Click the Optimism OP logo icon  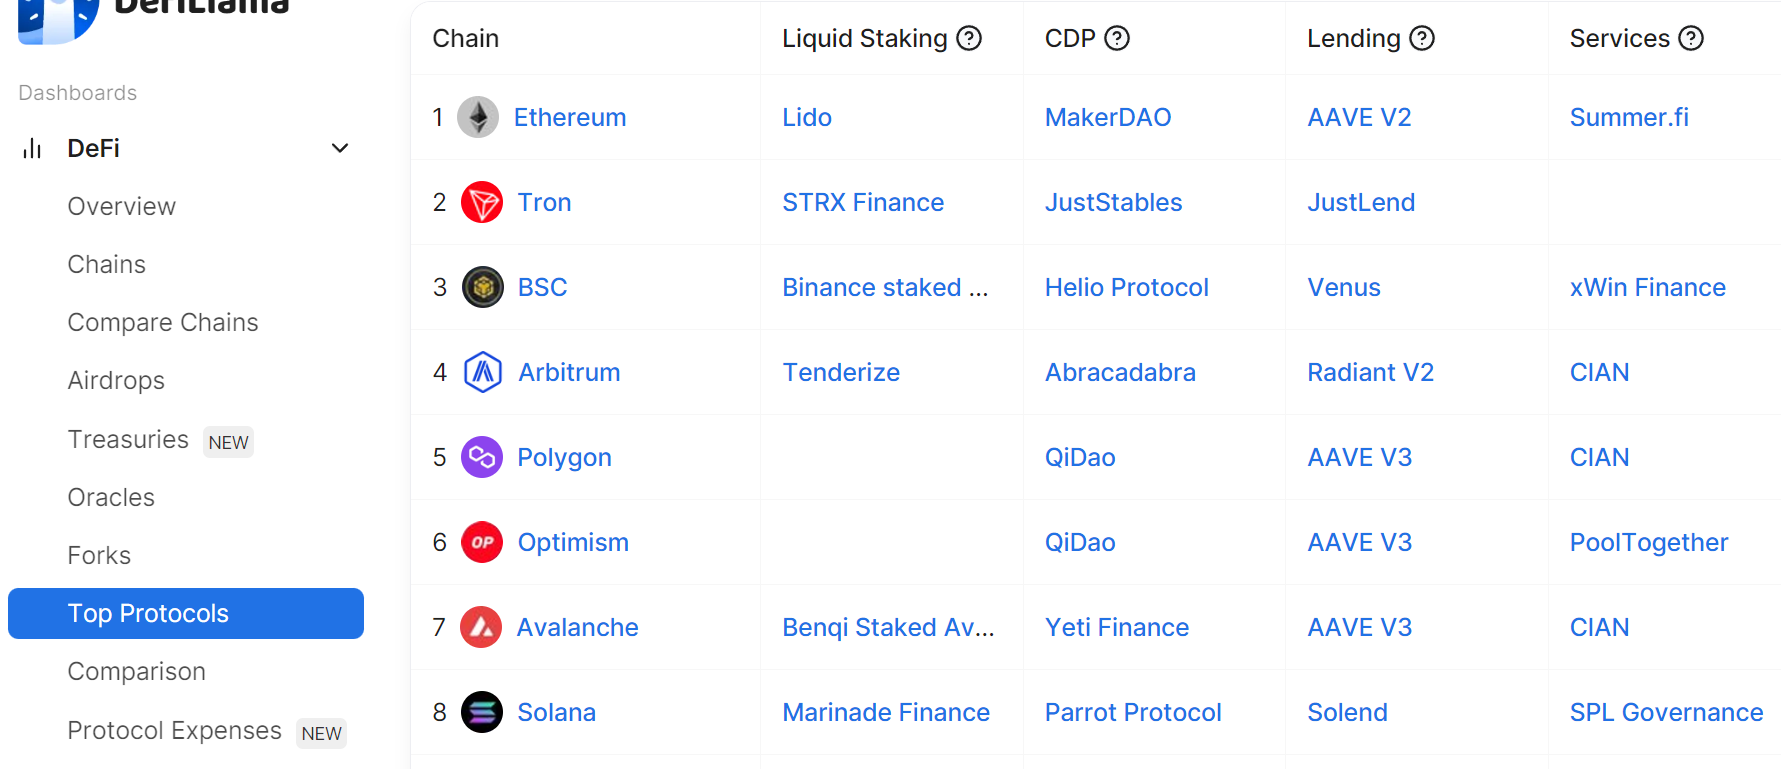[482, 542]
